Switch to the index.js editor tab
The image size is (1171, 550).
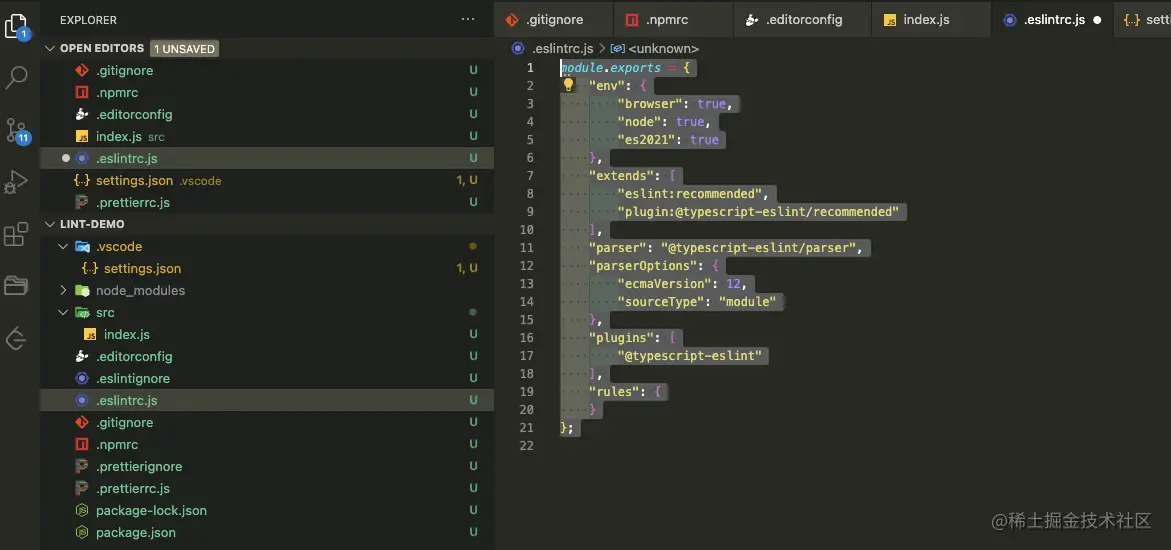932,20
